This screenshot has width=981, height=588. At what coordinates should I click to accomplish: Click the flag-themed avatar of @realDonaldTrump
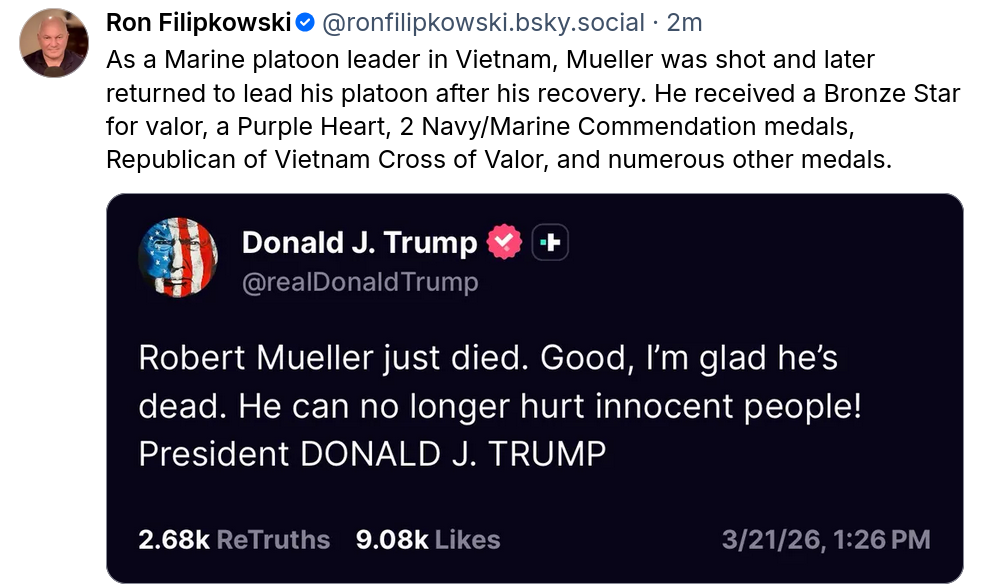coord(178,257)
